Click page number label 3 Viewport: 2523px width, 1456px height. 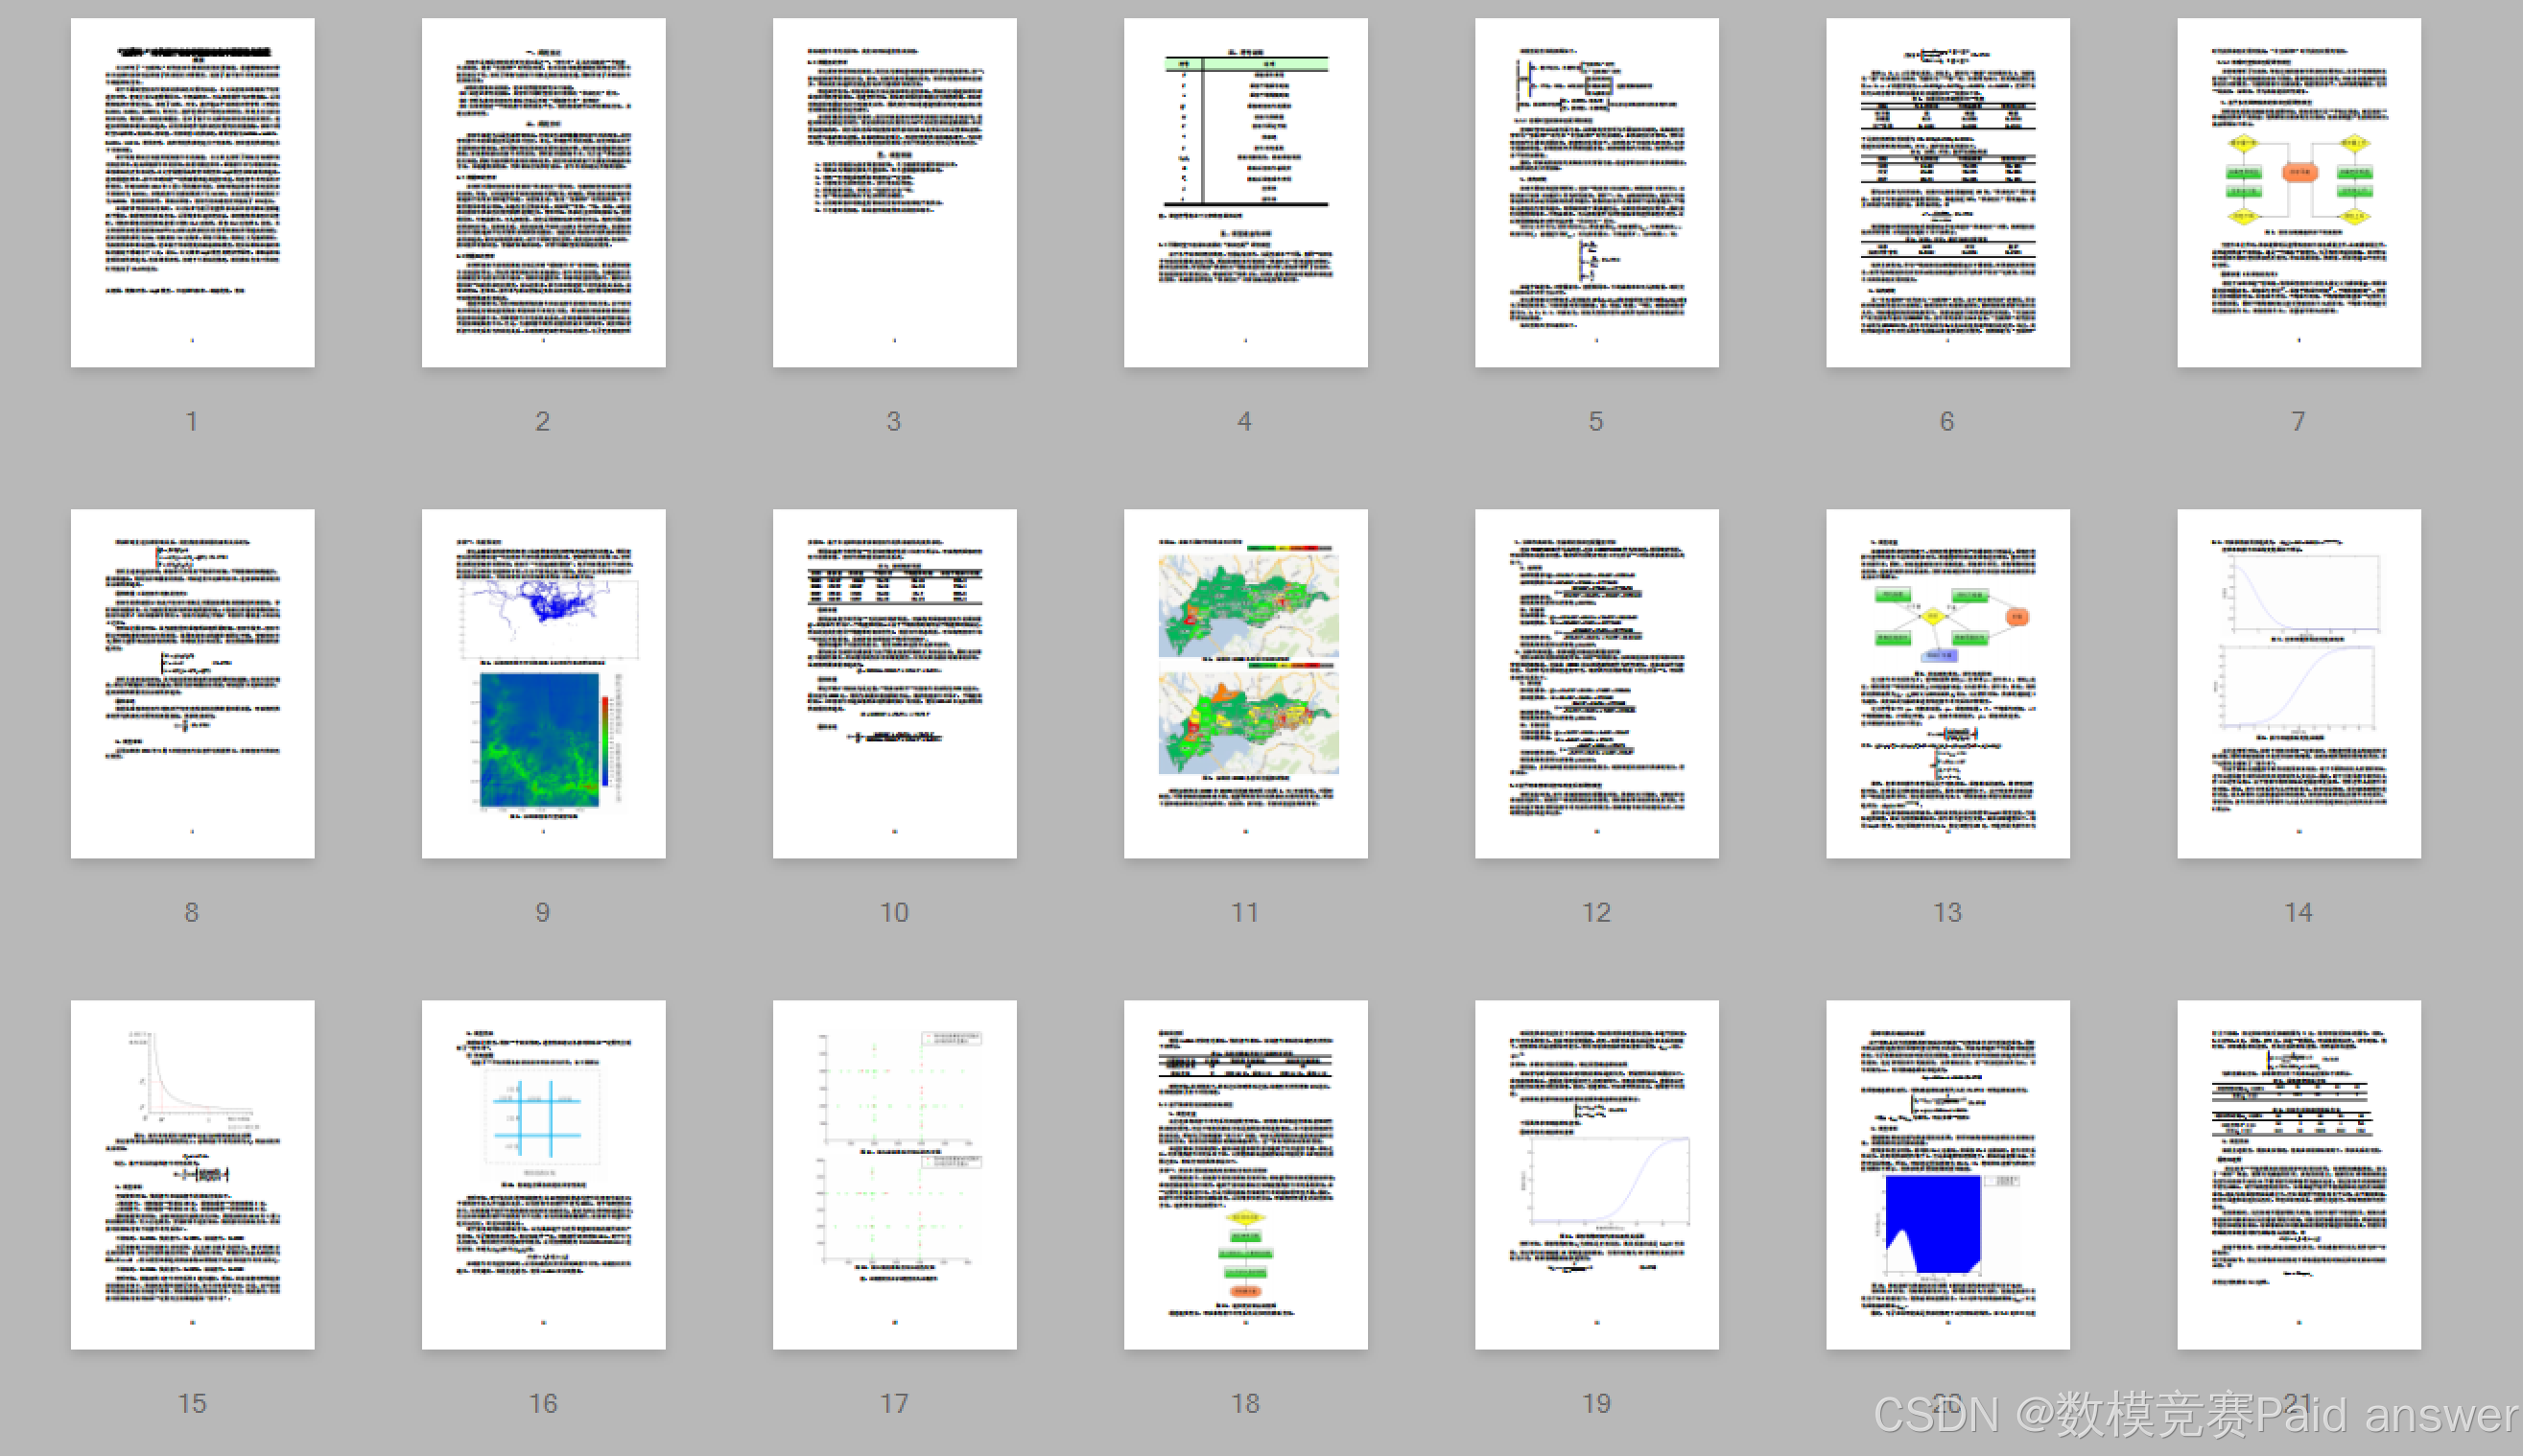(x=894, y=421)
